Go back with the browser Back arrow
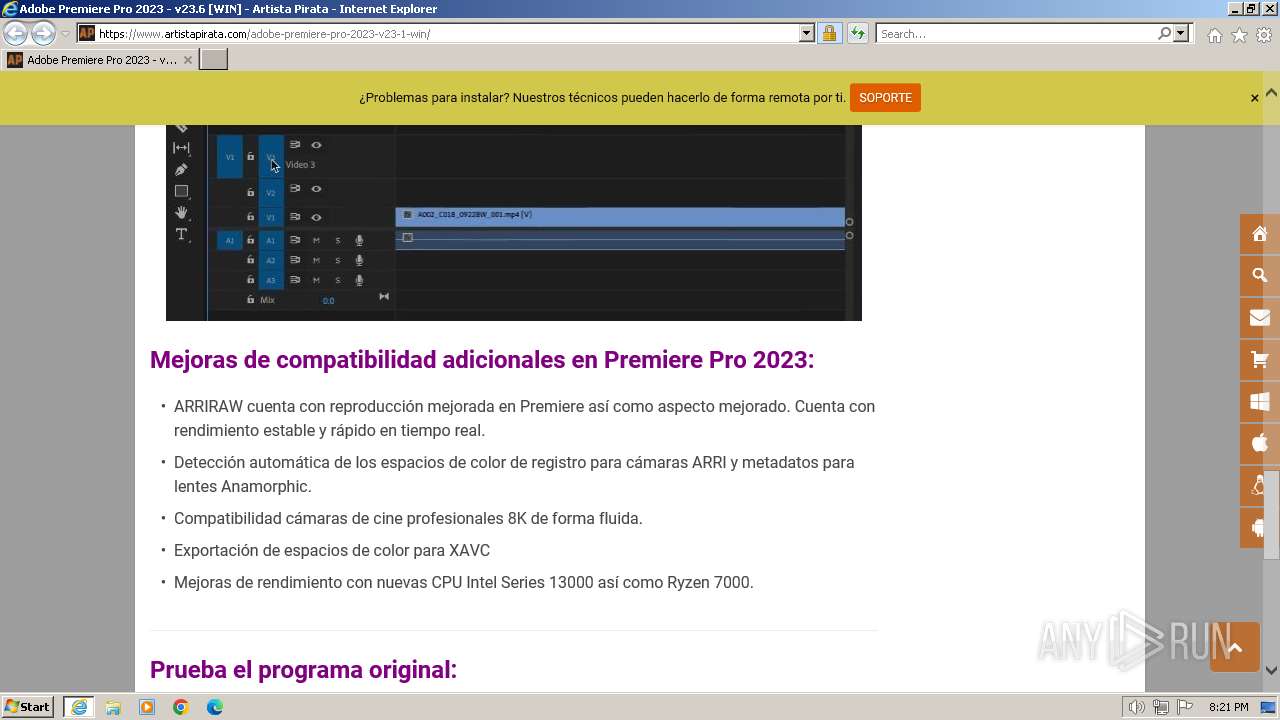 pos(15,33)
